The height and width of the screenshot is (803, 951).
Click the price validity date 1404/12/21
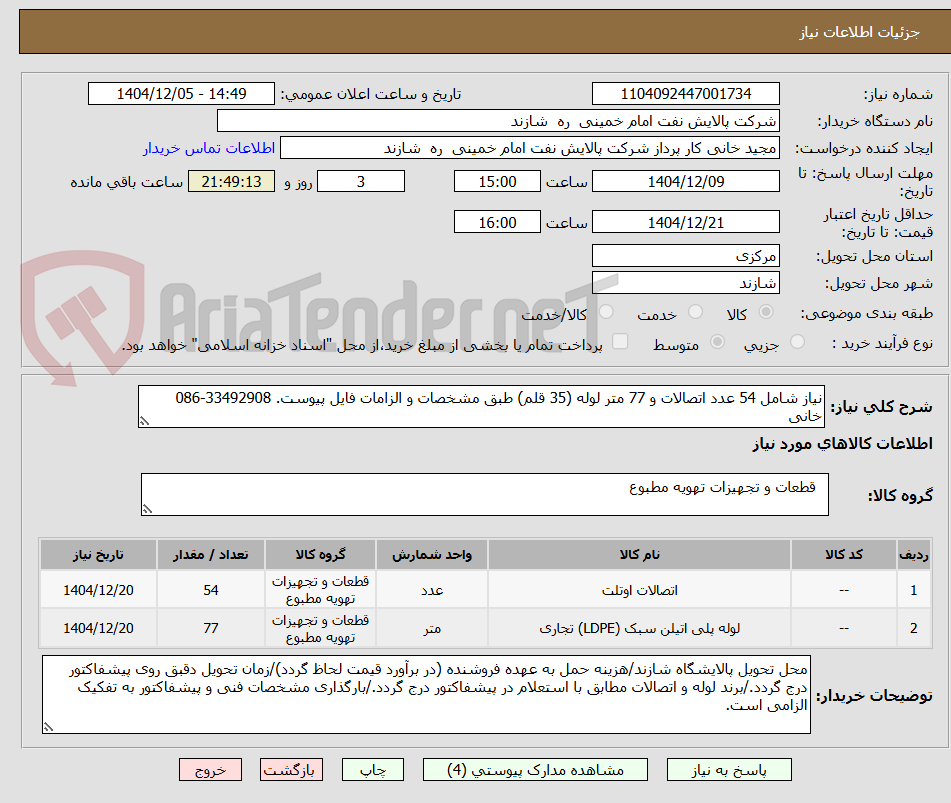(685, 222)
